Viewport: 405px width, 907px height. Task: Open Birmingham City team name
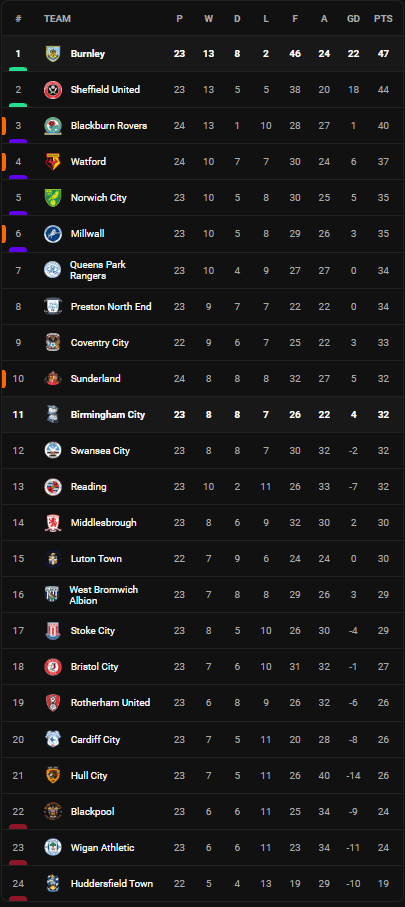tap(108, 414)
